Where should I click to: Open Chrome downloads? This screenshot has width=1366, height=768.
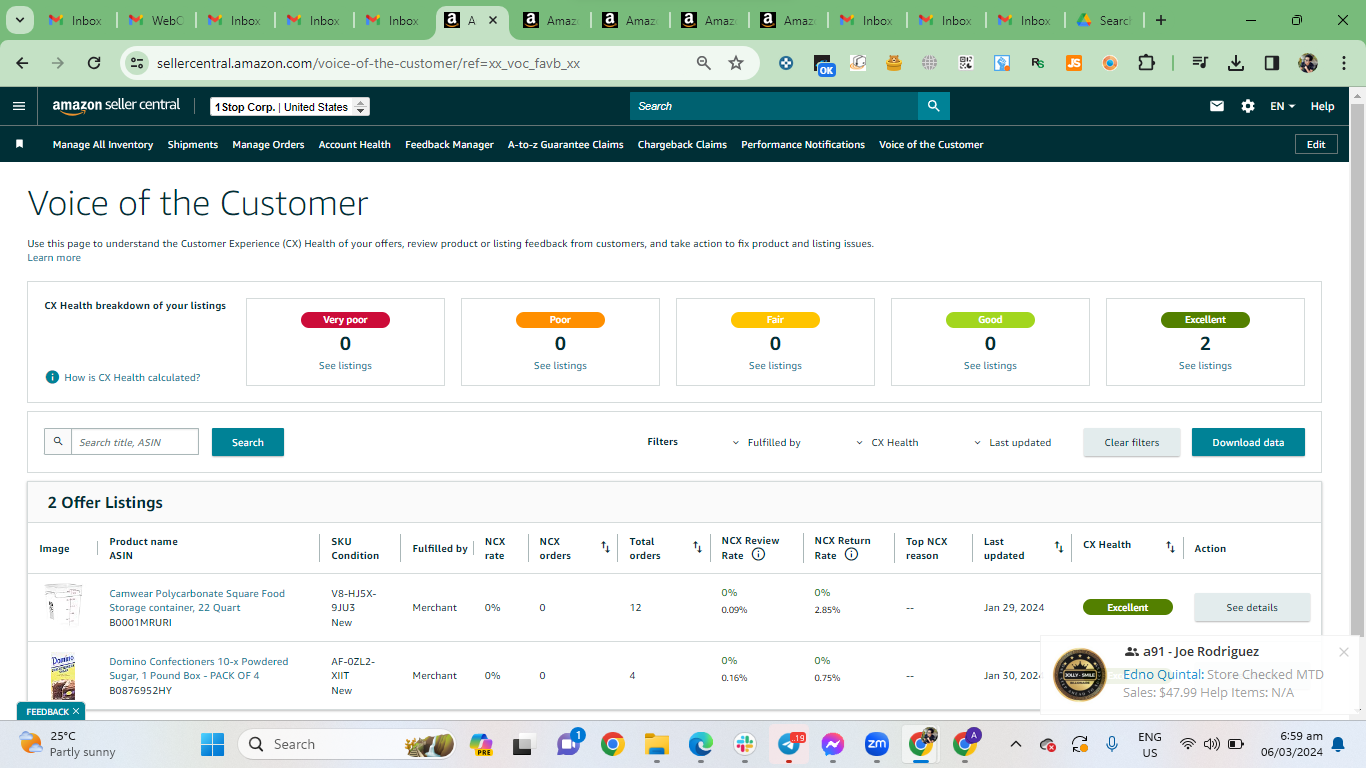pyautogui.click(x=1236, y=63)
